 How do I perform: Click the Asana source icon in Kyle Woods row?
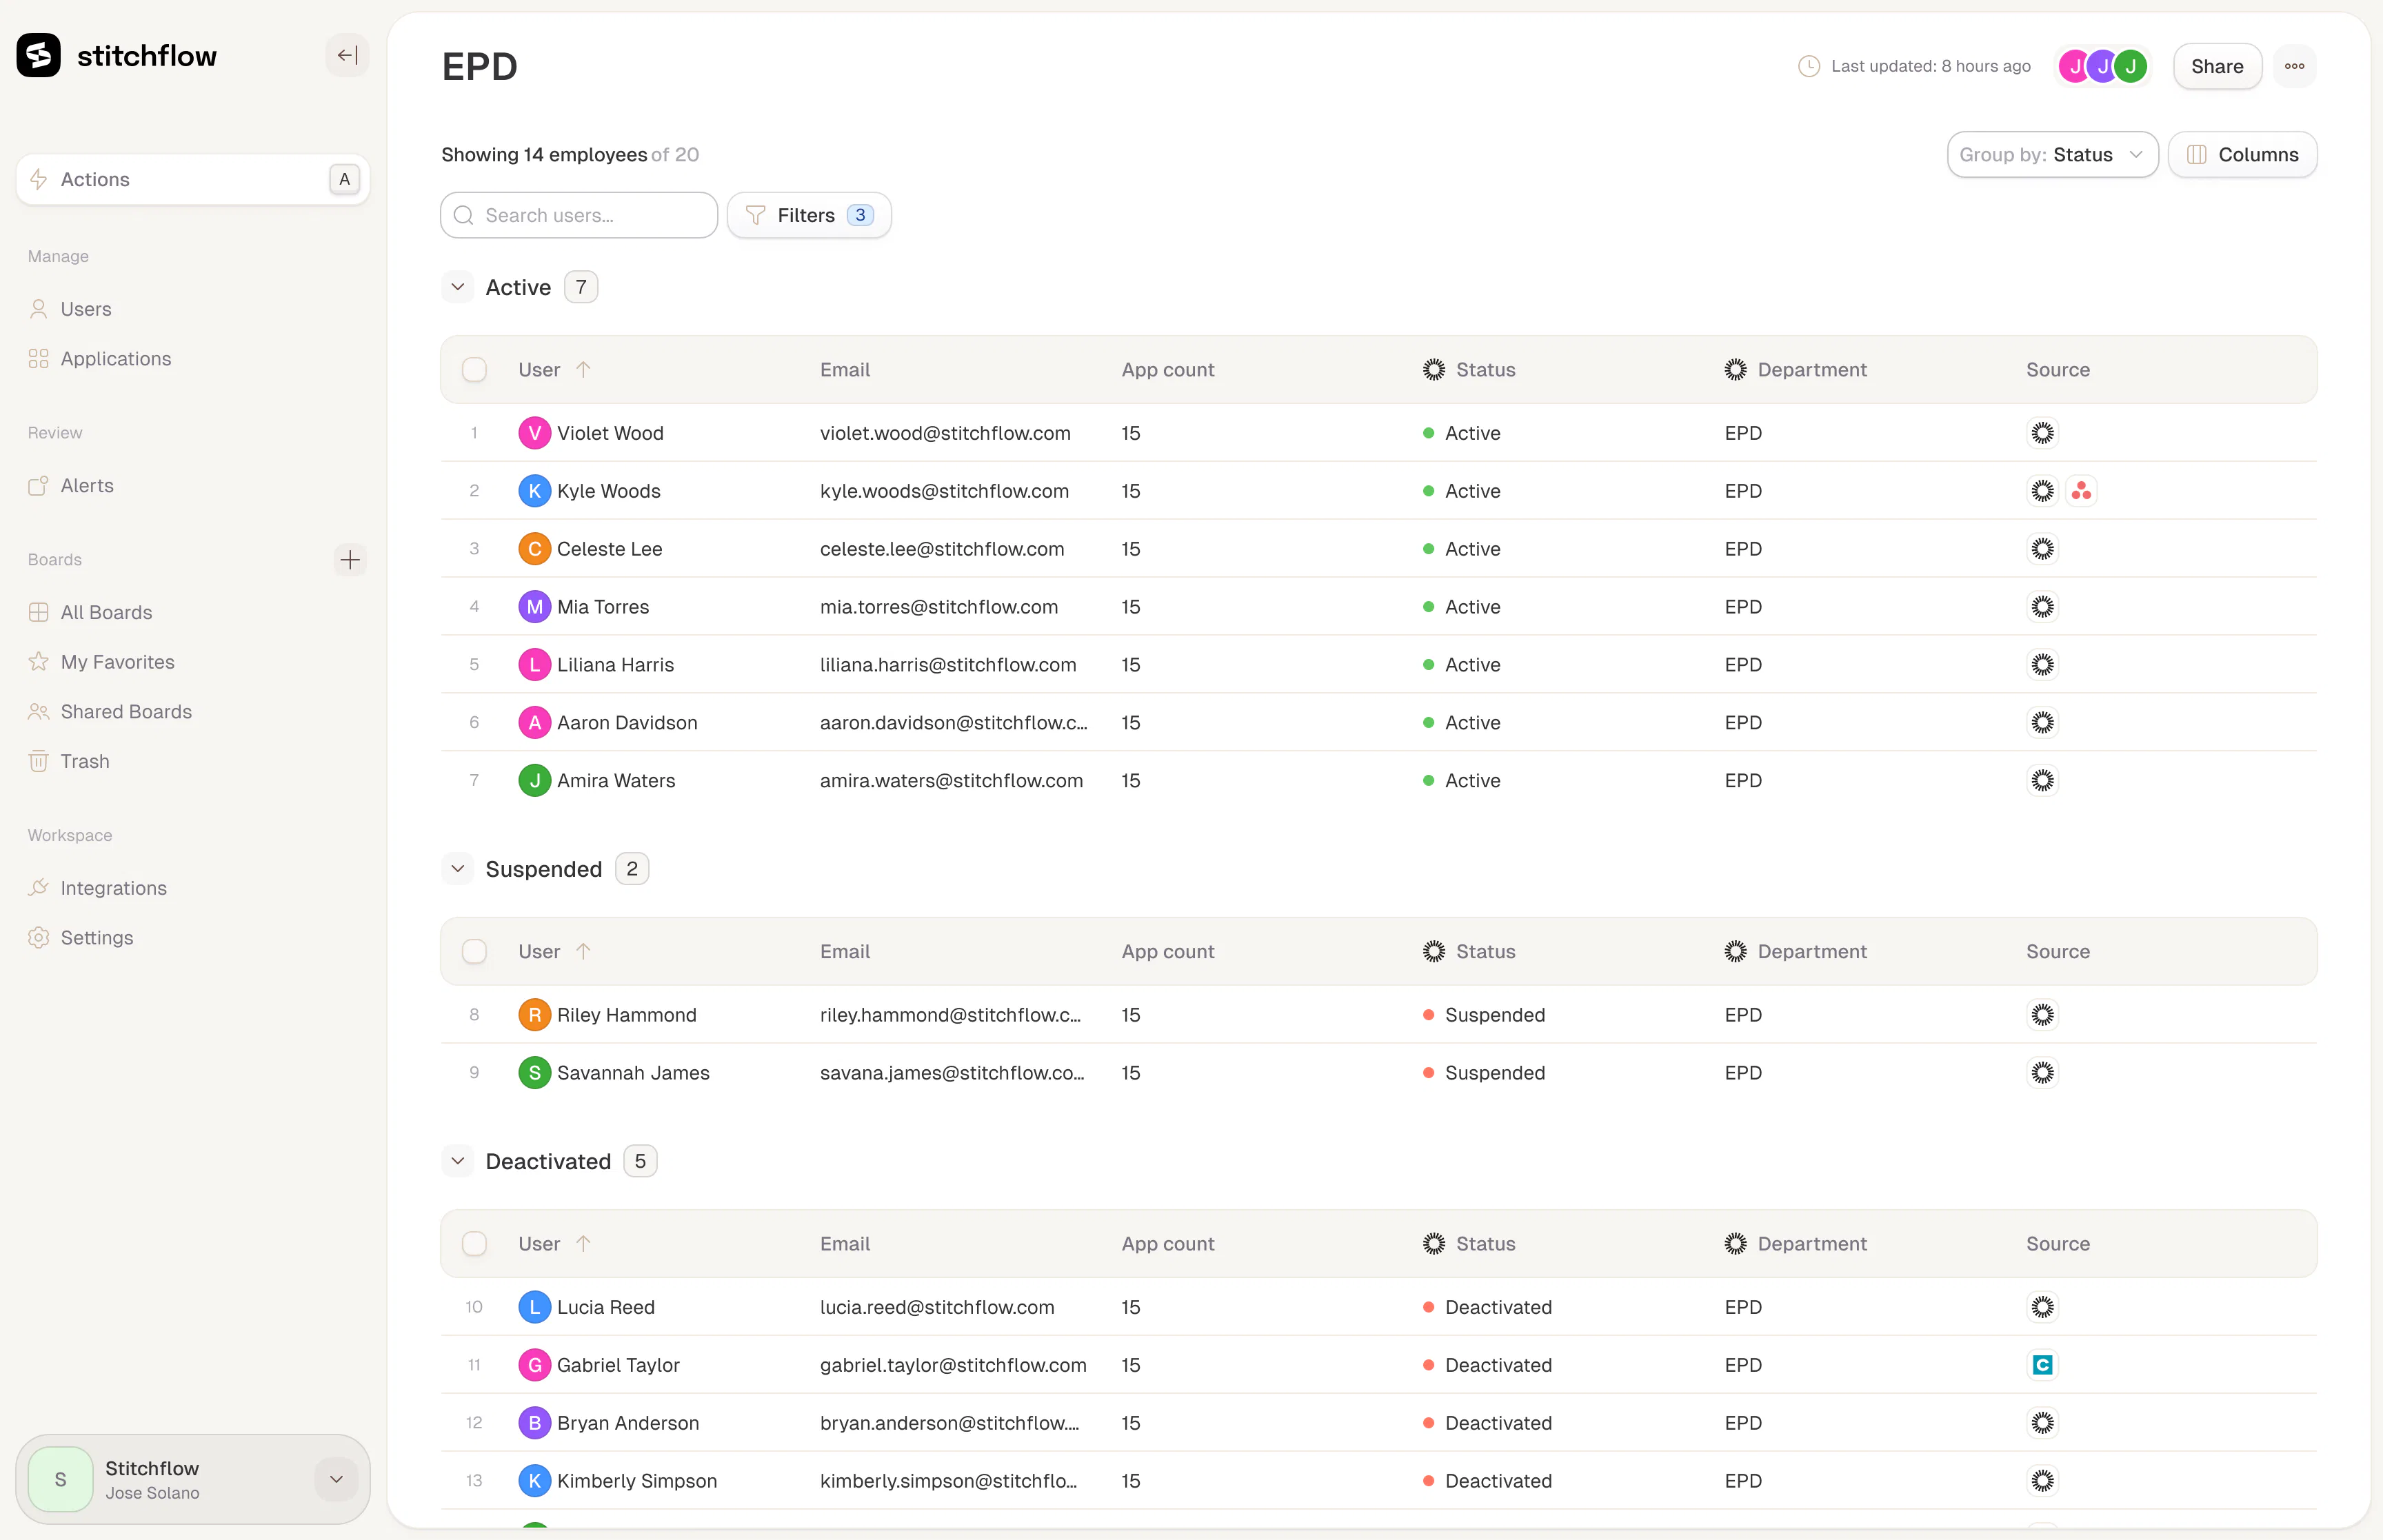[x=2081, y=491]
